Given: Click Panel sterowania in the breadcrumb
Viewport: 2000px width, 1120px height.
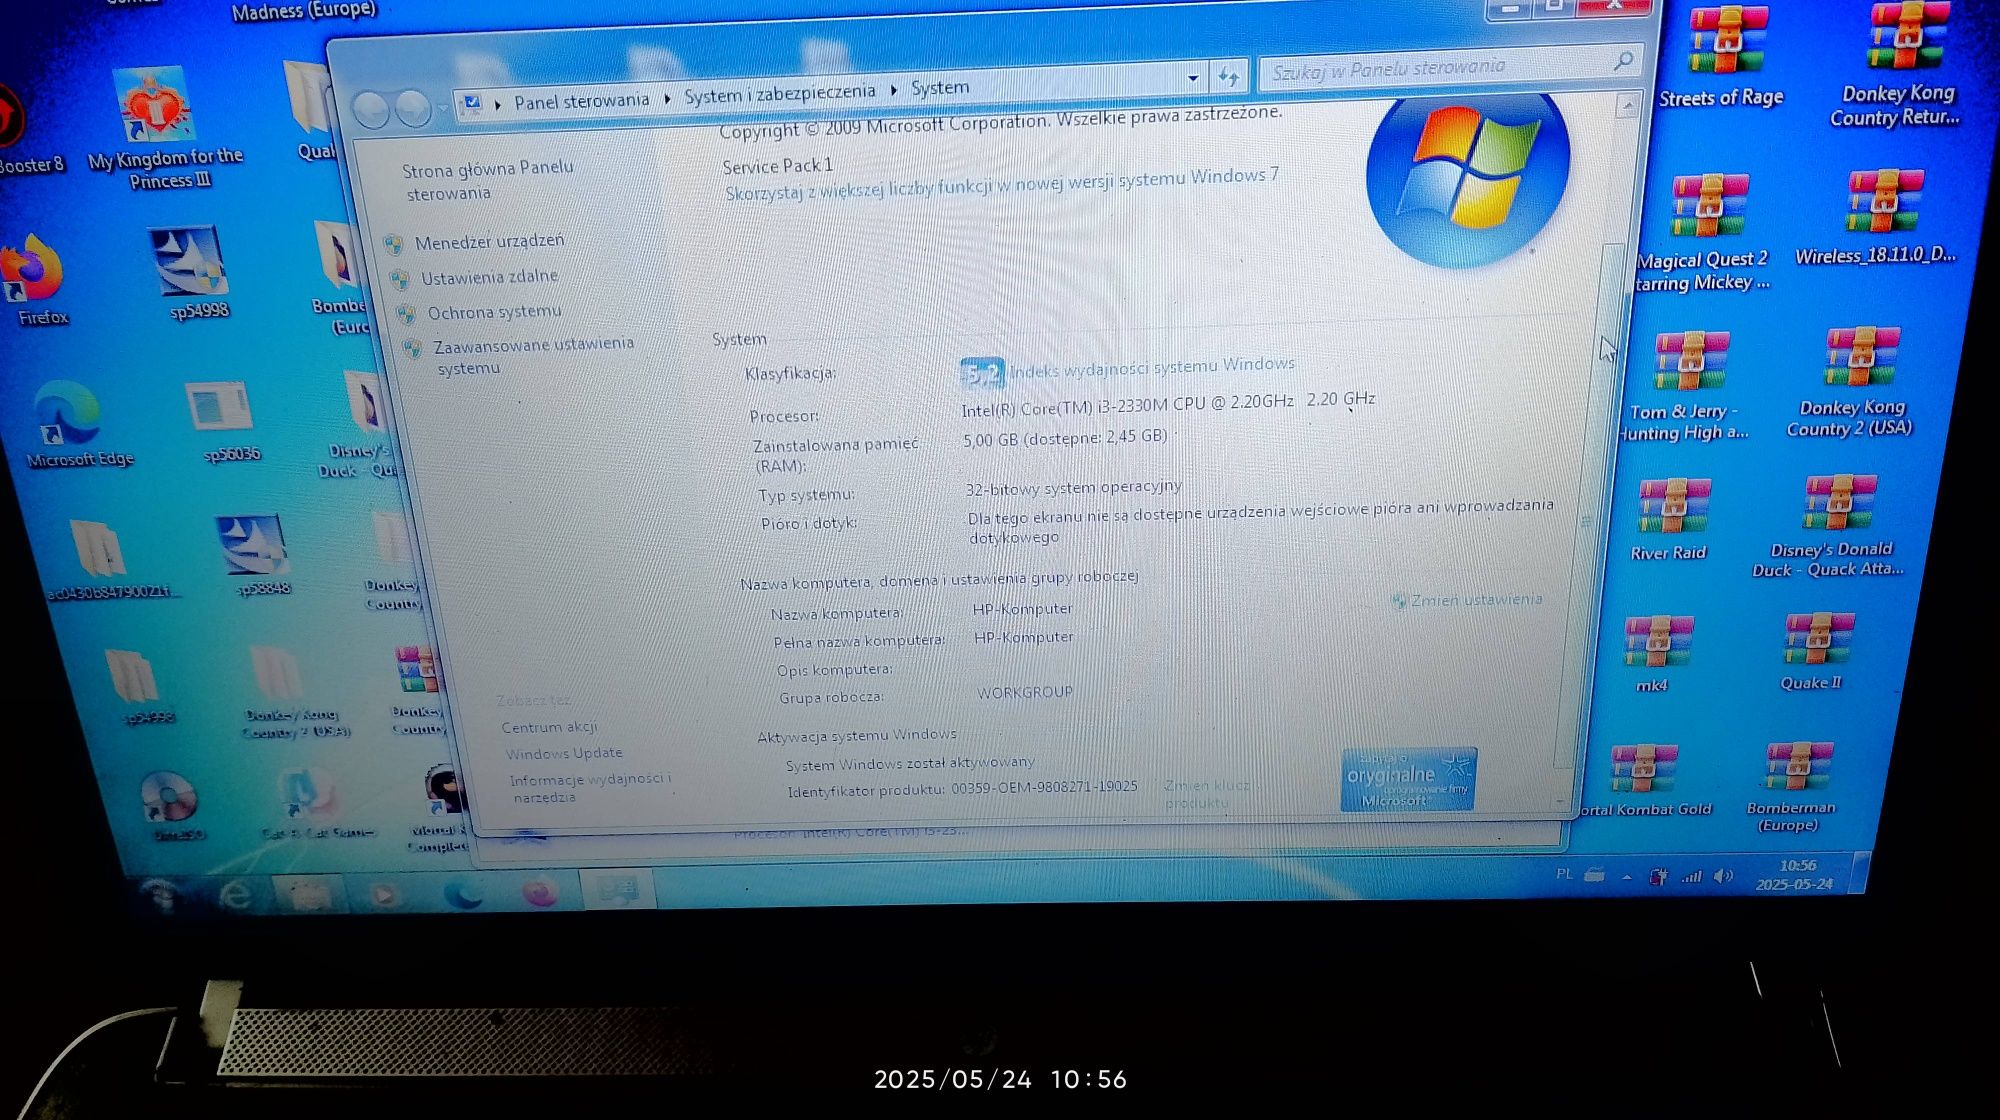Looking at the screenshot, I should click(x=581, y=100).
